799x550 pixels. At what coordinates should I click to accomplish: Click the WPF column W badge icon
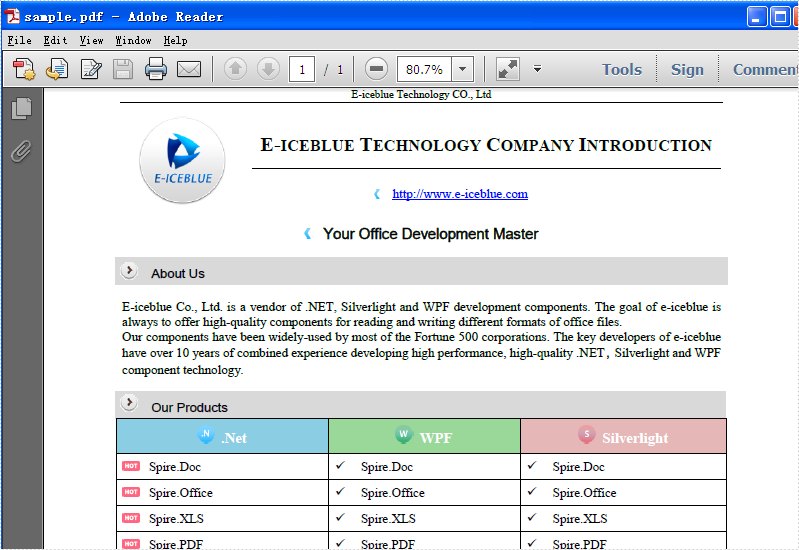[404, 435]
